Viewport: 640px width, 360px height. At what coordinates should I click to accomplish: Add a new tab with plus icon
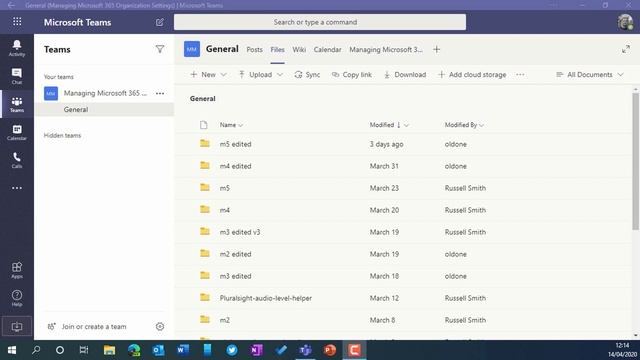click(436, 49)
